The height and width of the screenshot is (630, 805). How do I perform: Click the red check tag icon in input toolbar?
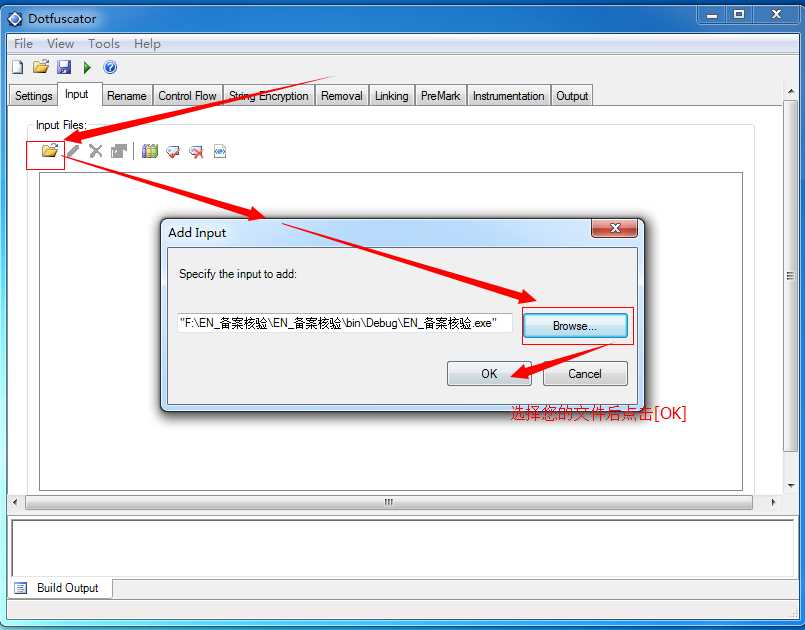point(173,151)
